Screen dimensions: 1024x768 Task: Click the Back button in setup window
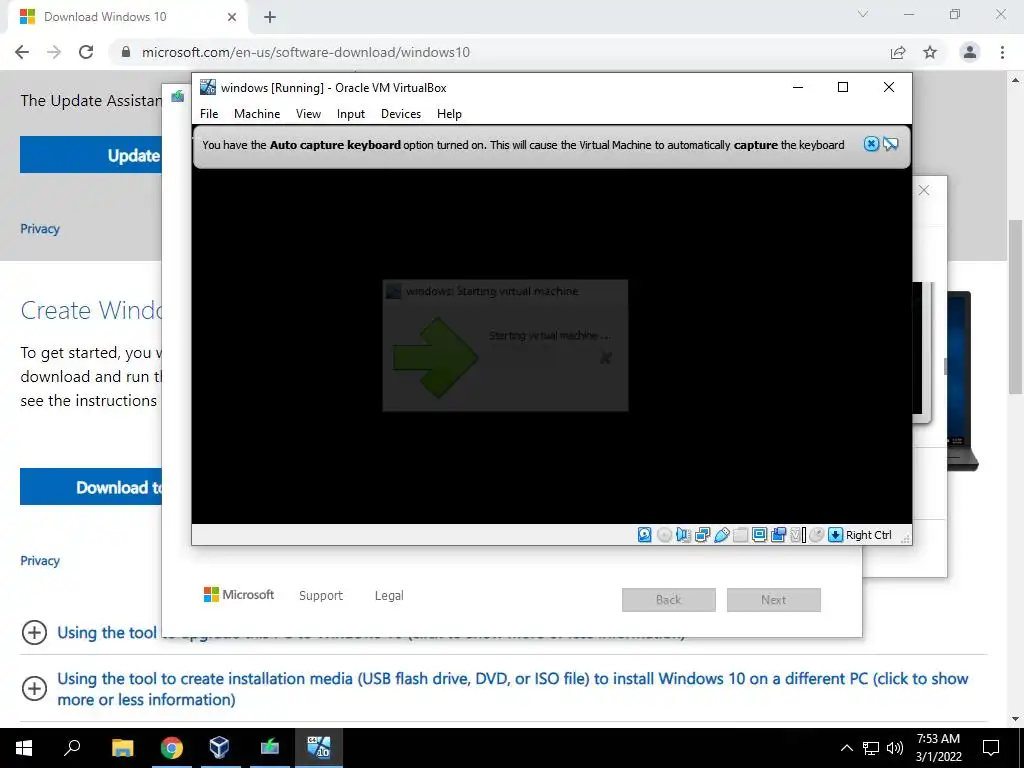[669, 600]
